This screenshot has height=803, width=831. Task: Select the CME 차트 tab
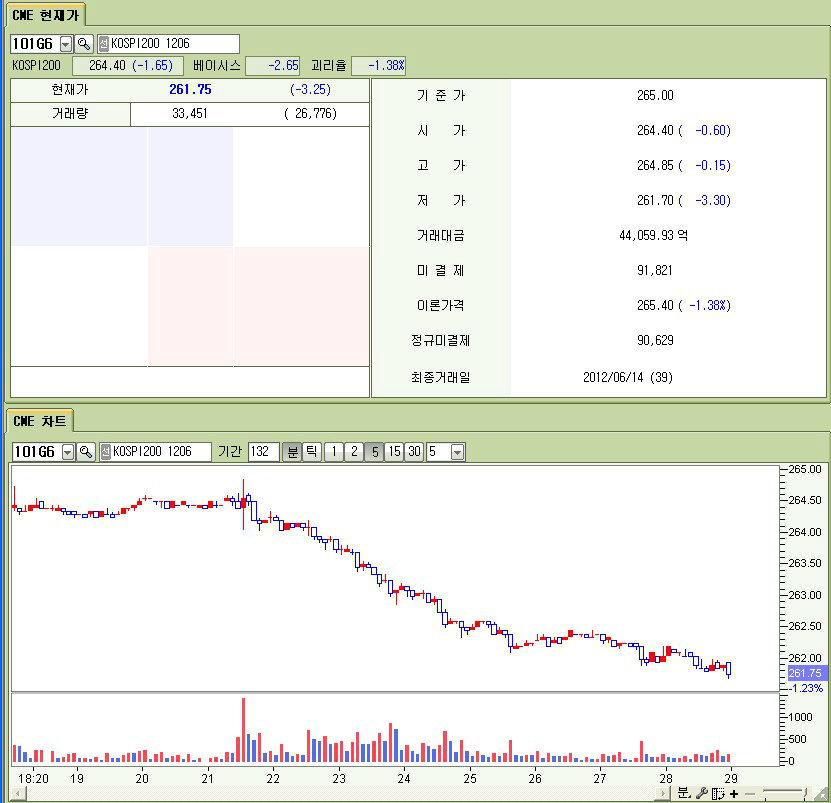point(40,421)
